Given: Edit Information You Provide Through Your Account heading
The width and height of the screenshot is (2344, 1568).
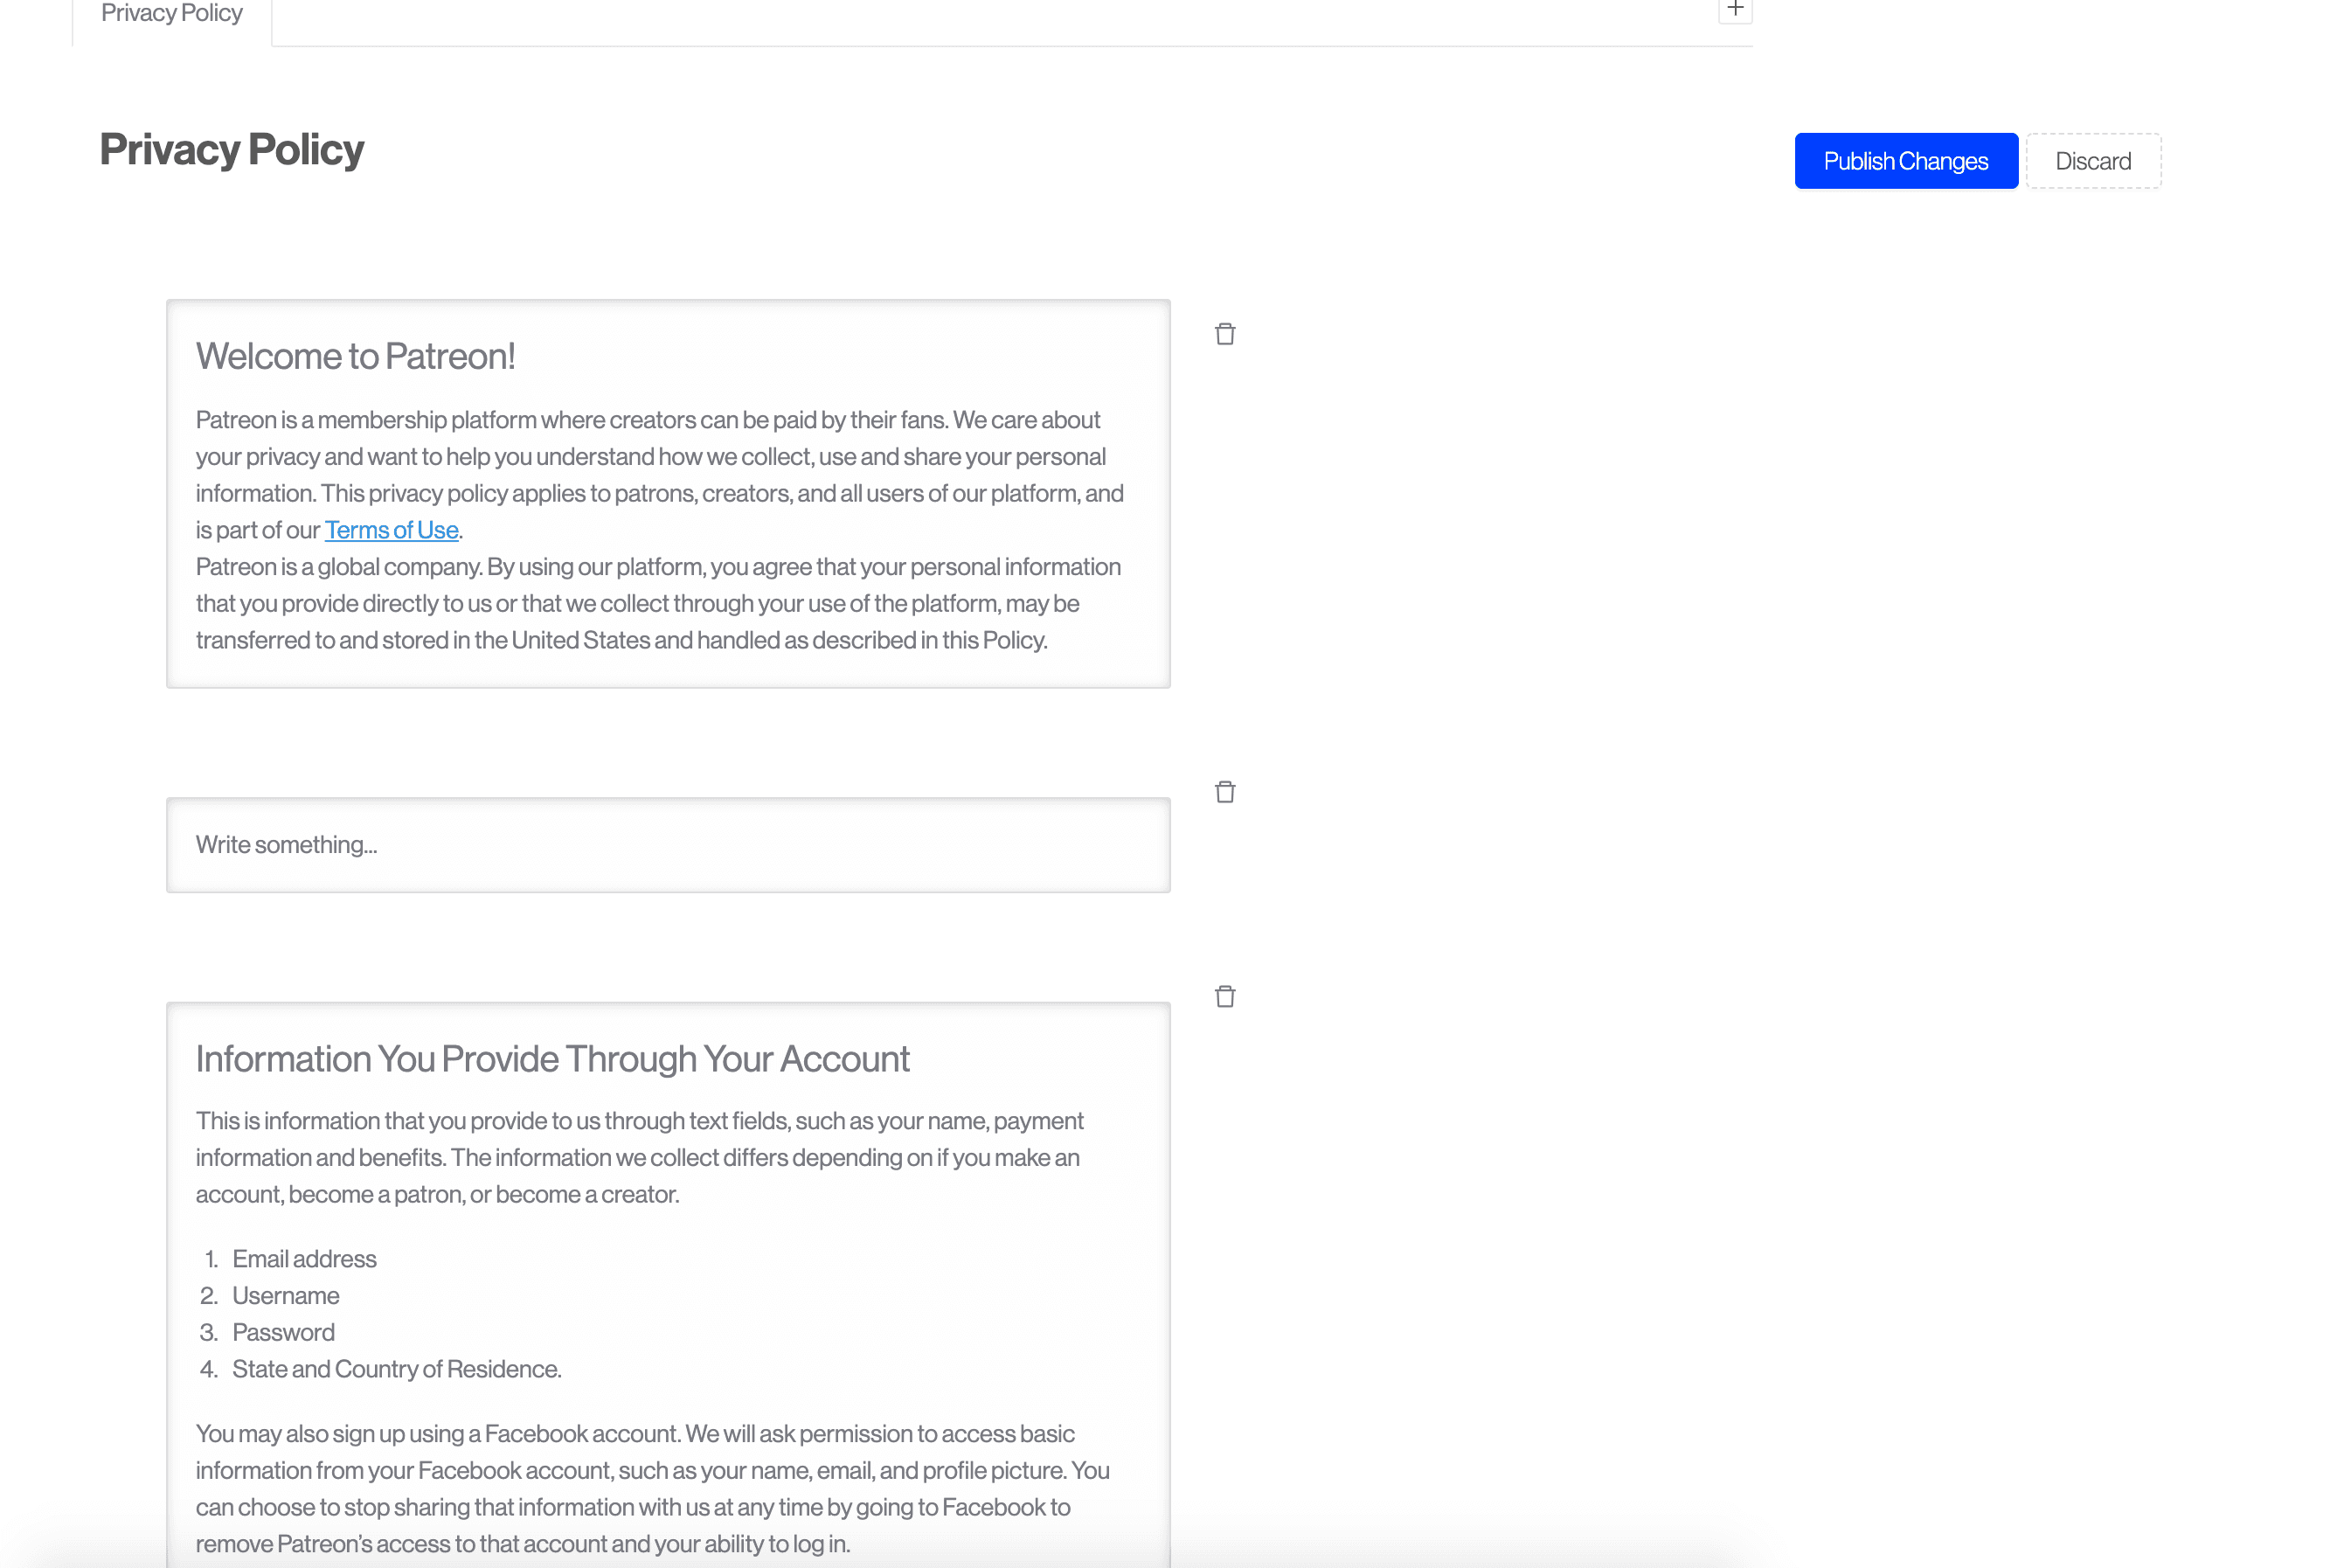Looking at the screenshot, I should [x=552, y=1059].
